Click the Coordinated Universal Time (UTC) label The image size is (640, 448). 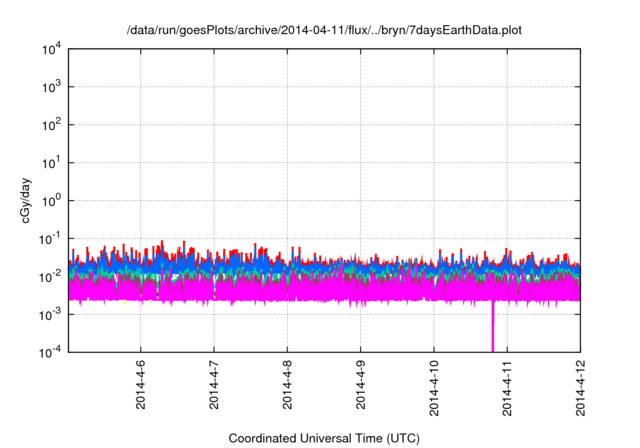(324, 438)
